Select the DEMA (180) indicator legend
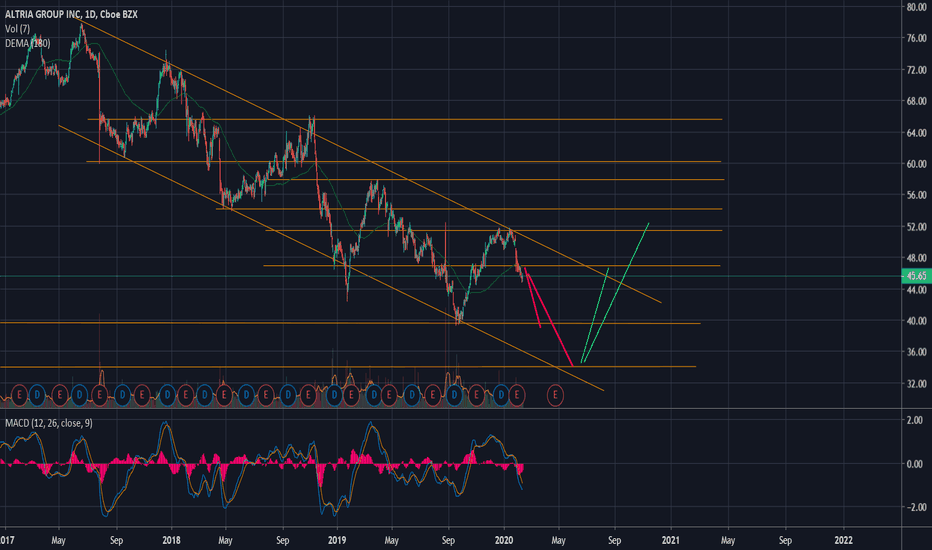 pos(27,43)
